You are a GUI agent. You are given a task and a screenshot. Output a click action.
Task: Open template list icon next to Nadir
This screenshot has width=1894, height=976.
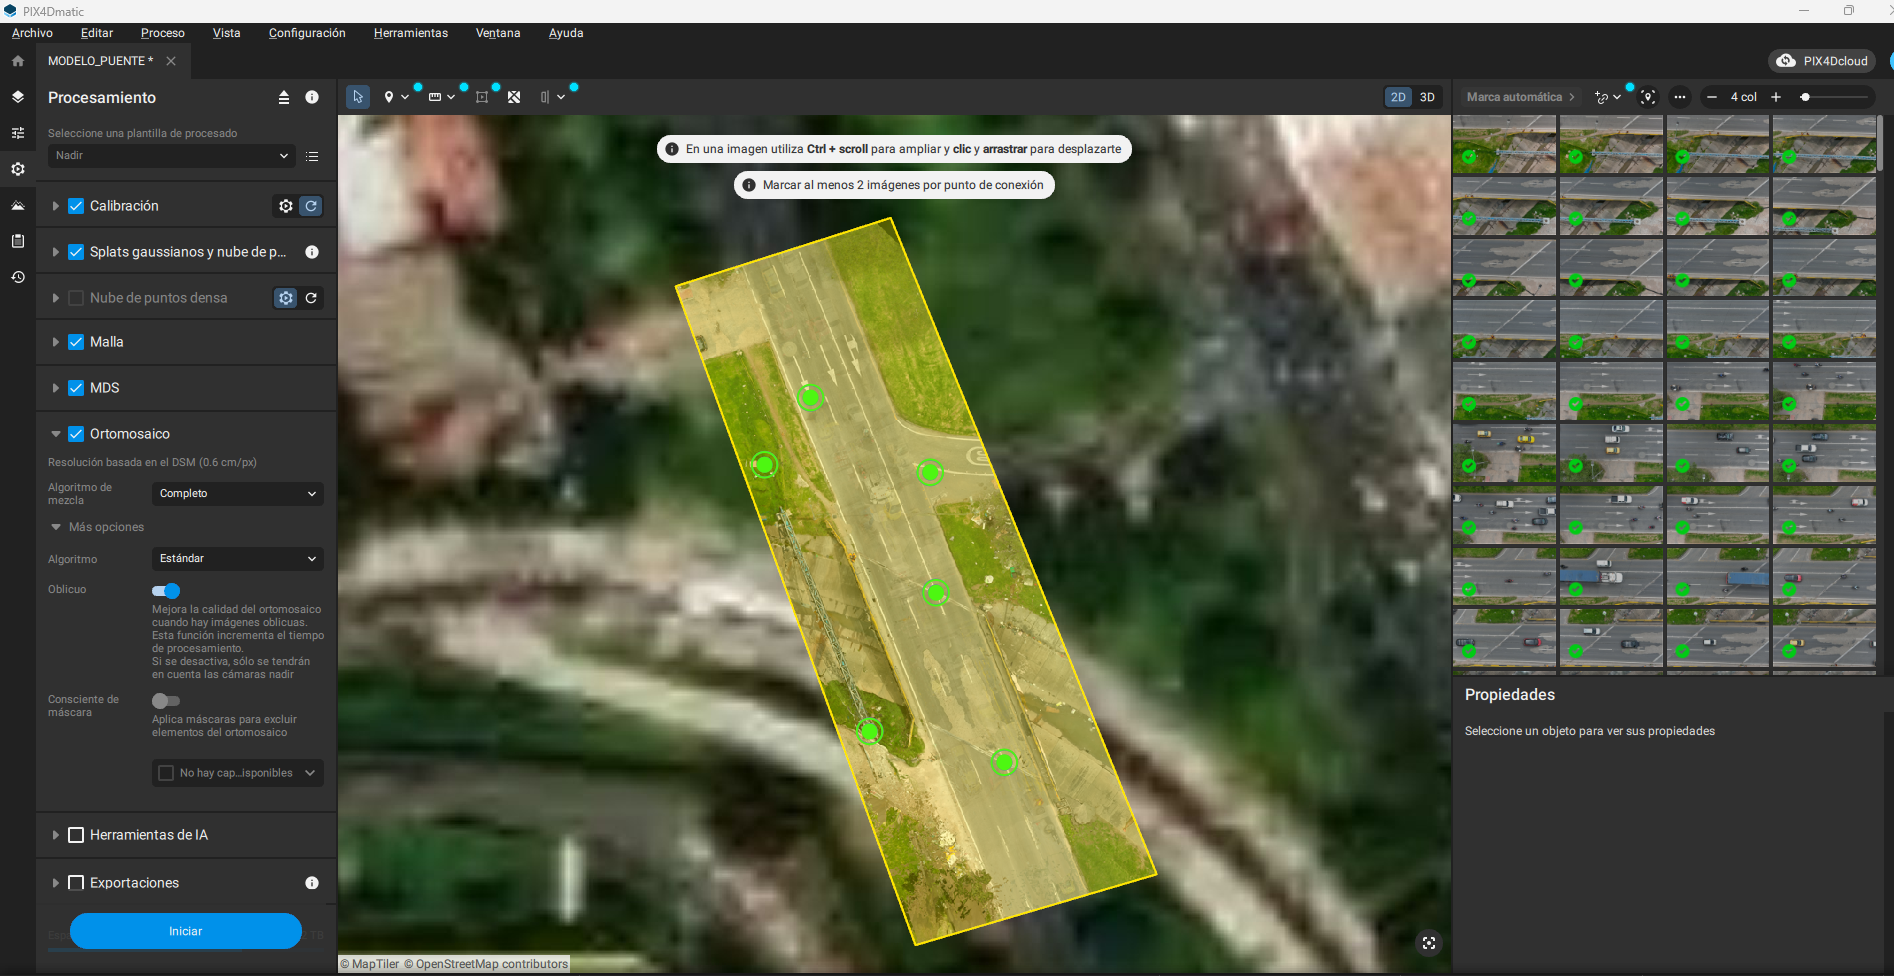312,156
